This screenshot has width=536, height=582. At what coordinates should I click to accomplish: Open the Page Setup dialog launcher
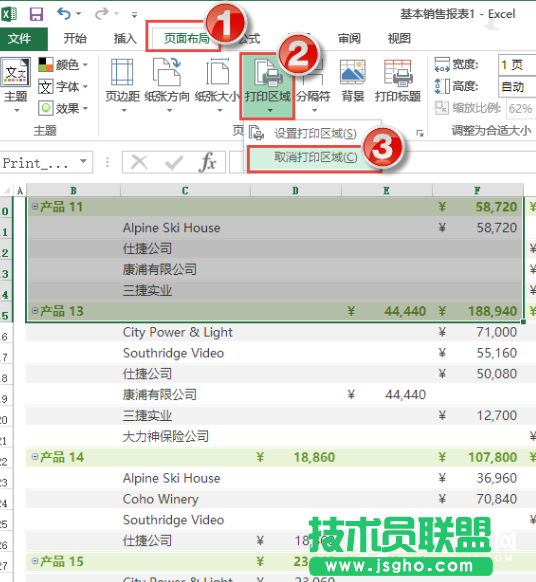click(x=419, y=133)
